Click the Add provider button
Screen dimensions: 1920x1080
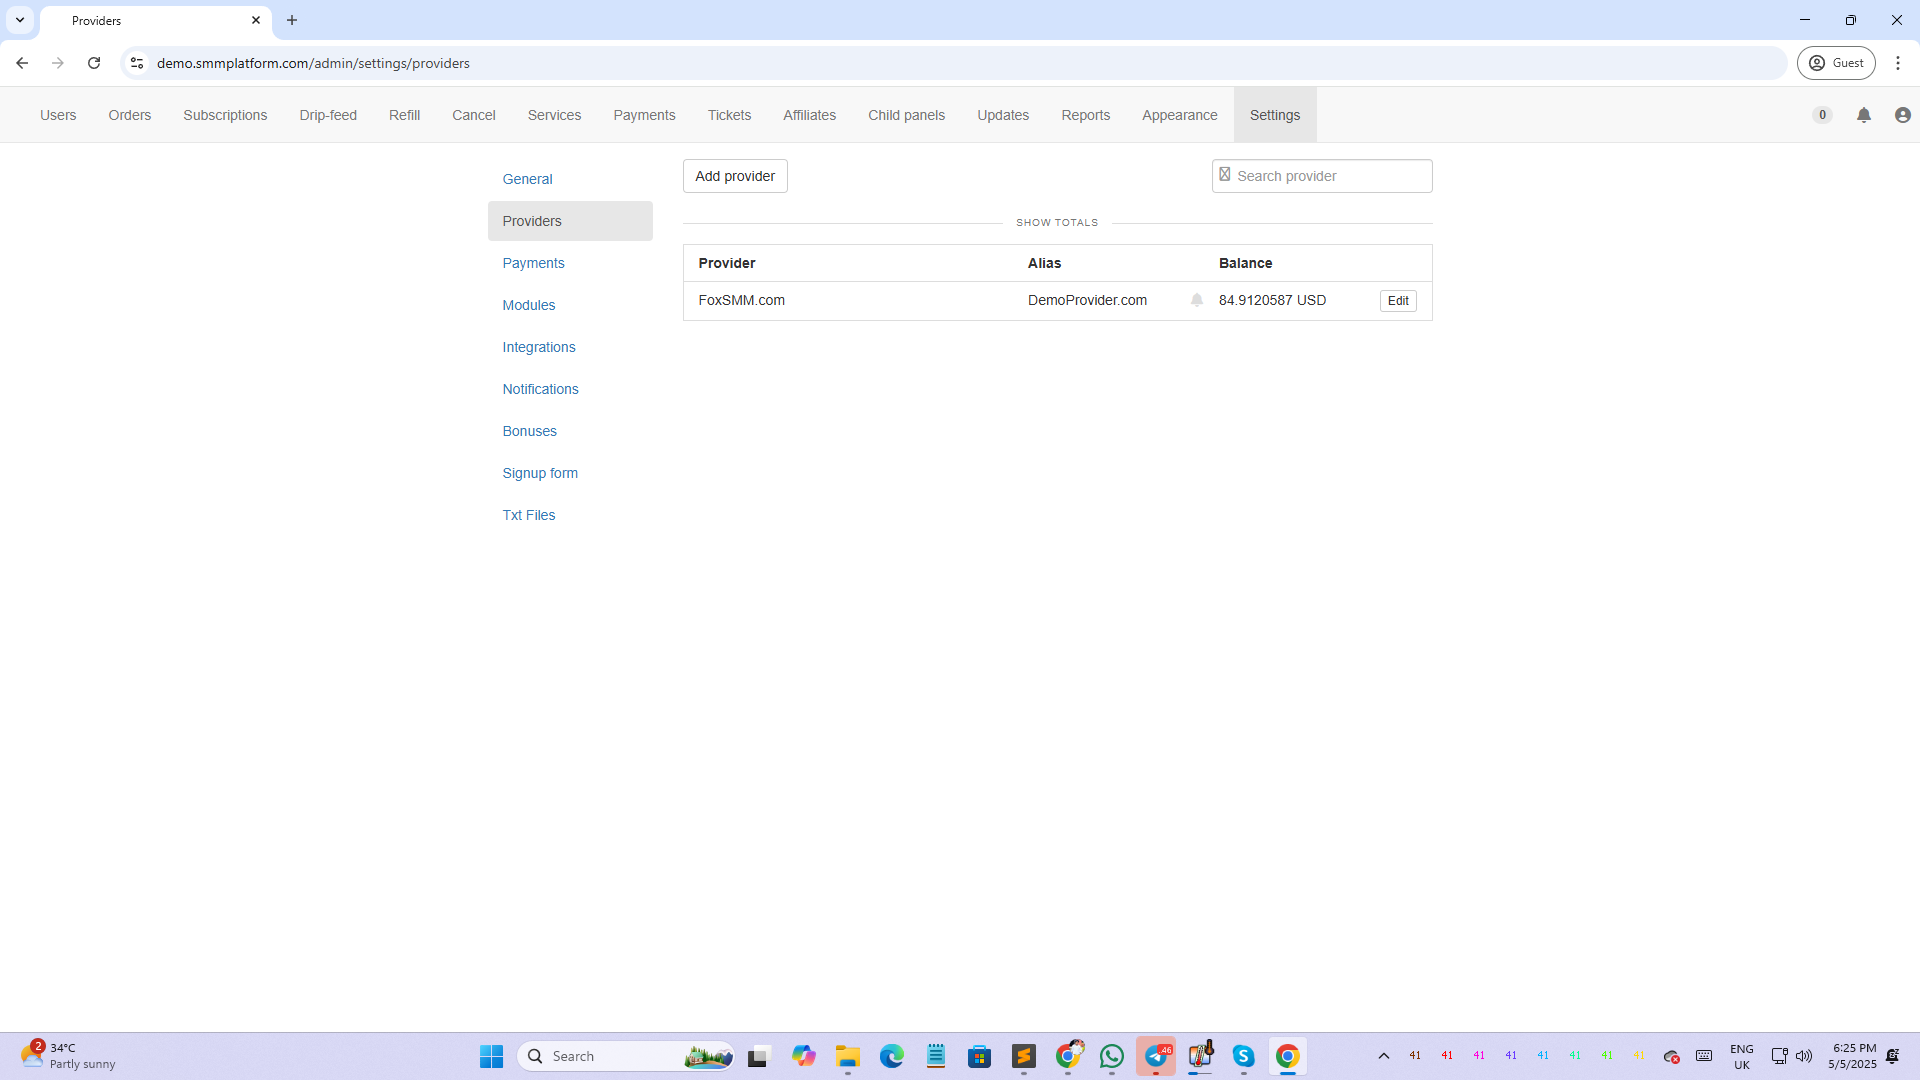coord(735,176)
